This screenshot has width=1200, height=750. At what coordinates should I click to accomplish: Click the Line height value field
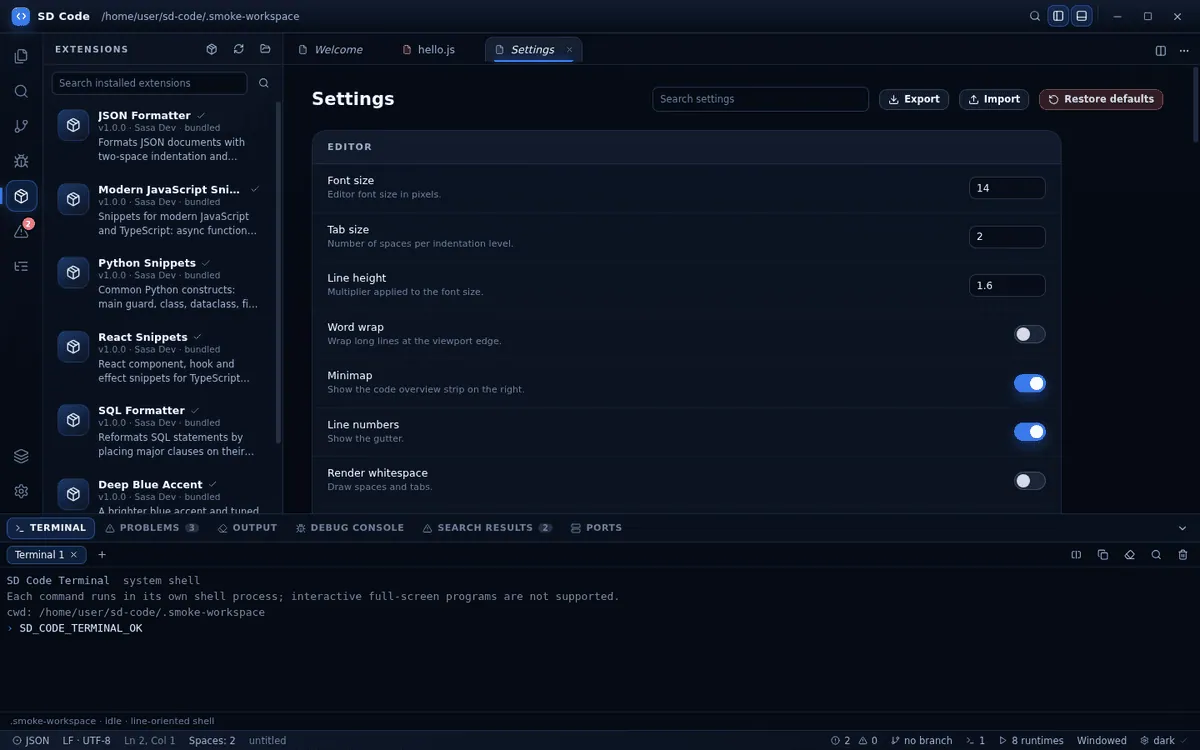(1007, 285)
